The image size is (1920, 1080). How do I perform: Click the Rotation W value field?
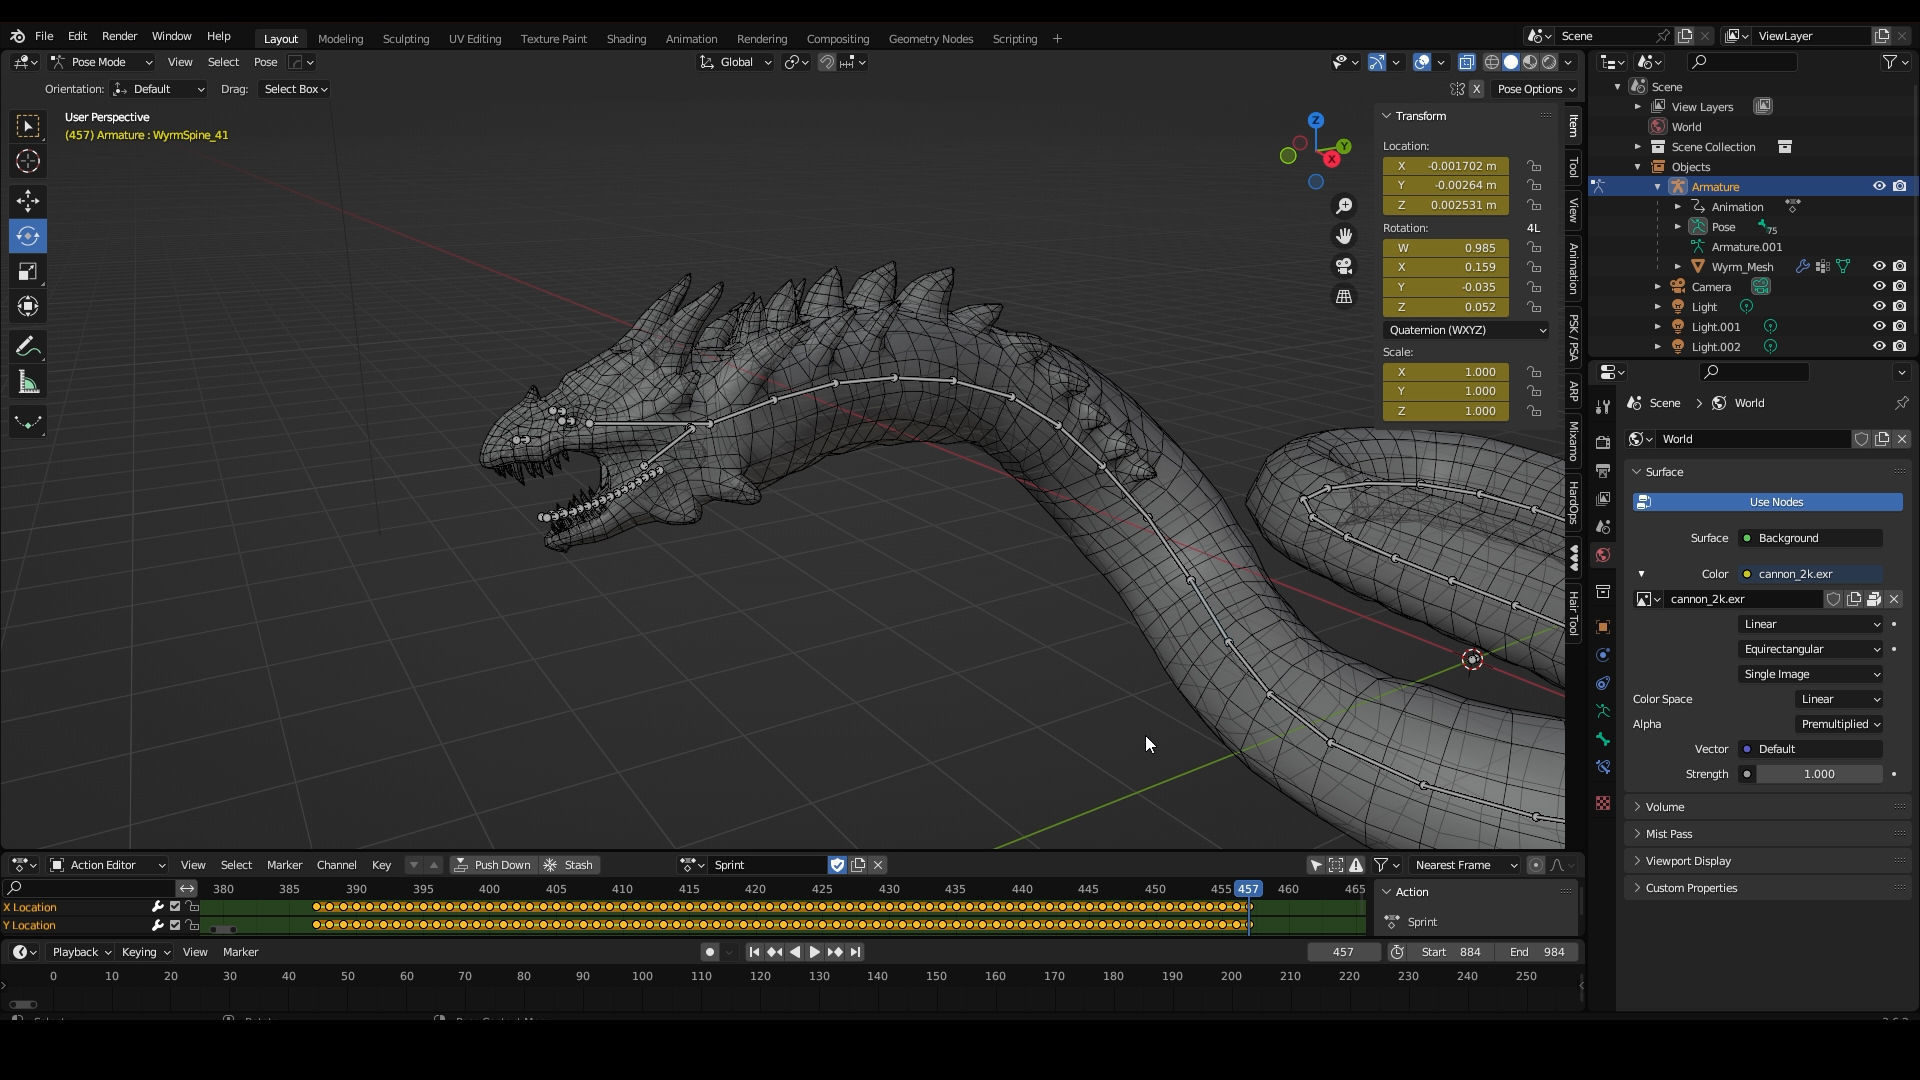pos(1445,248)
